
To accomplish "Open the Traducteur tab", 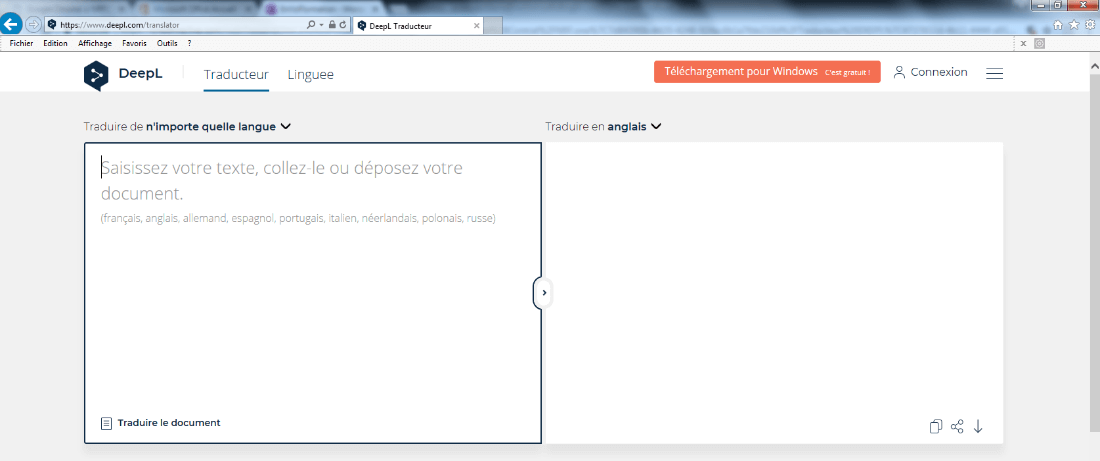I will pyautogui.click(x=236, y=74).
